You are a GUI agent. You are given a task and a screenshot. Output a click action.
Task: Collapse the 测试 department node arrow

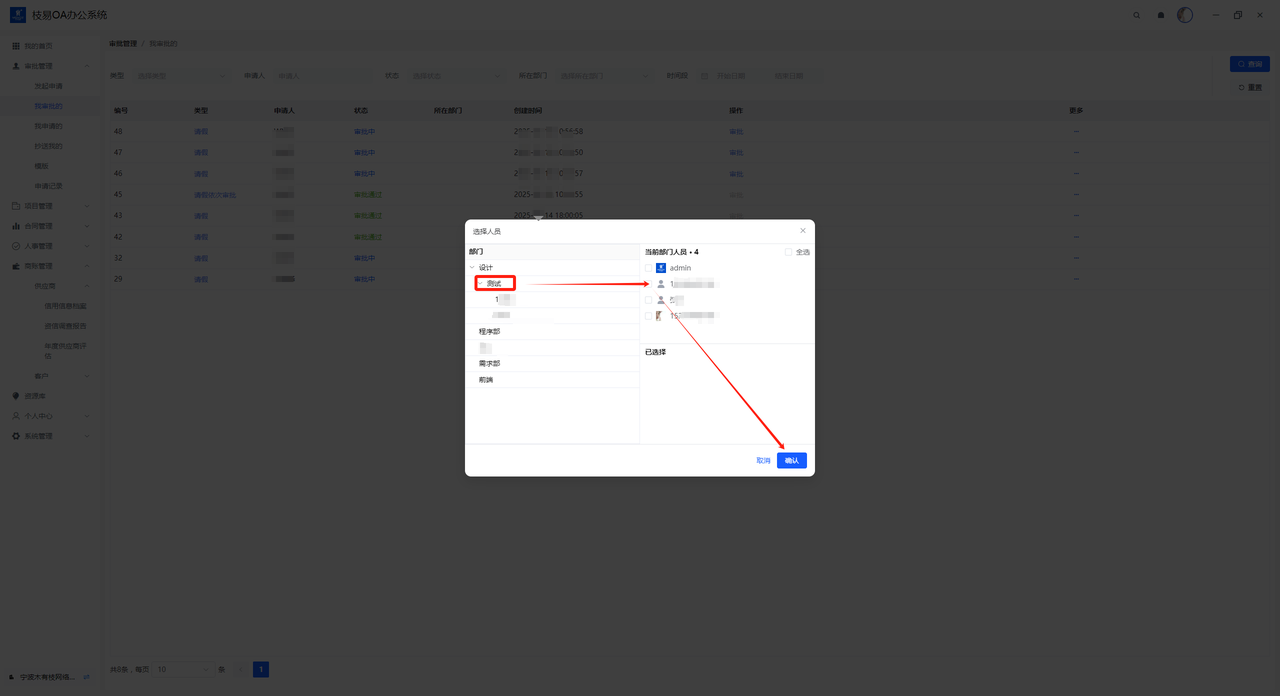[x=480, y=284]
